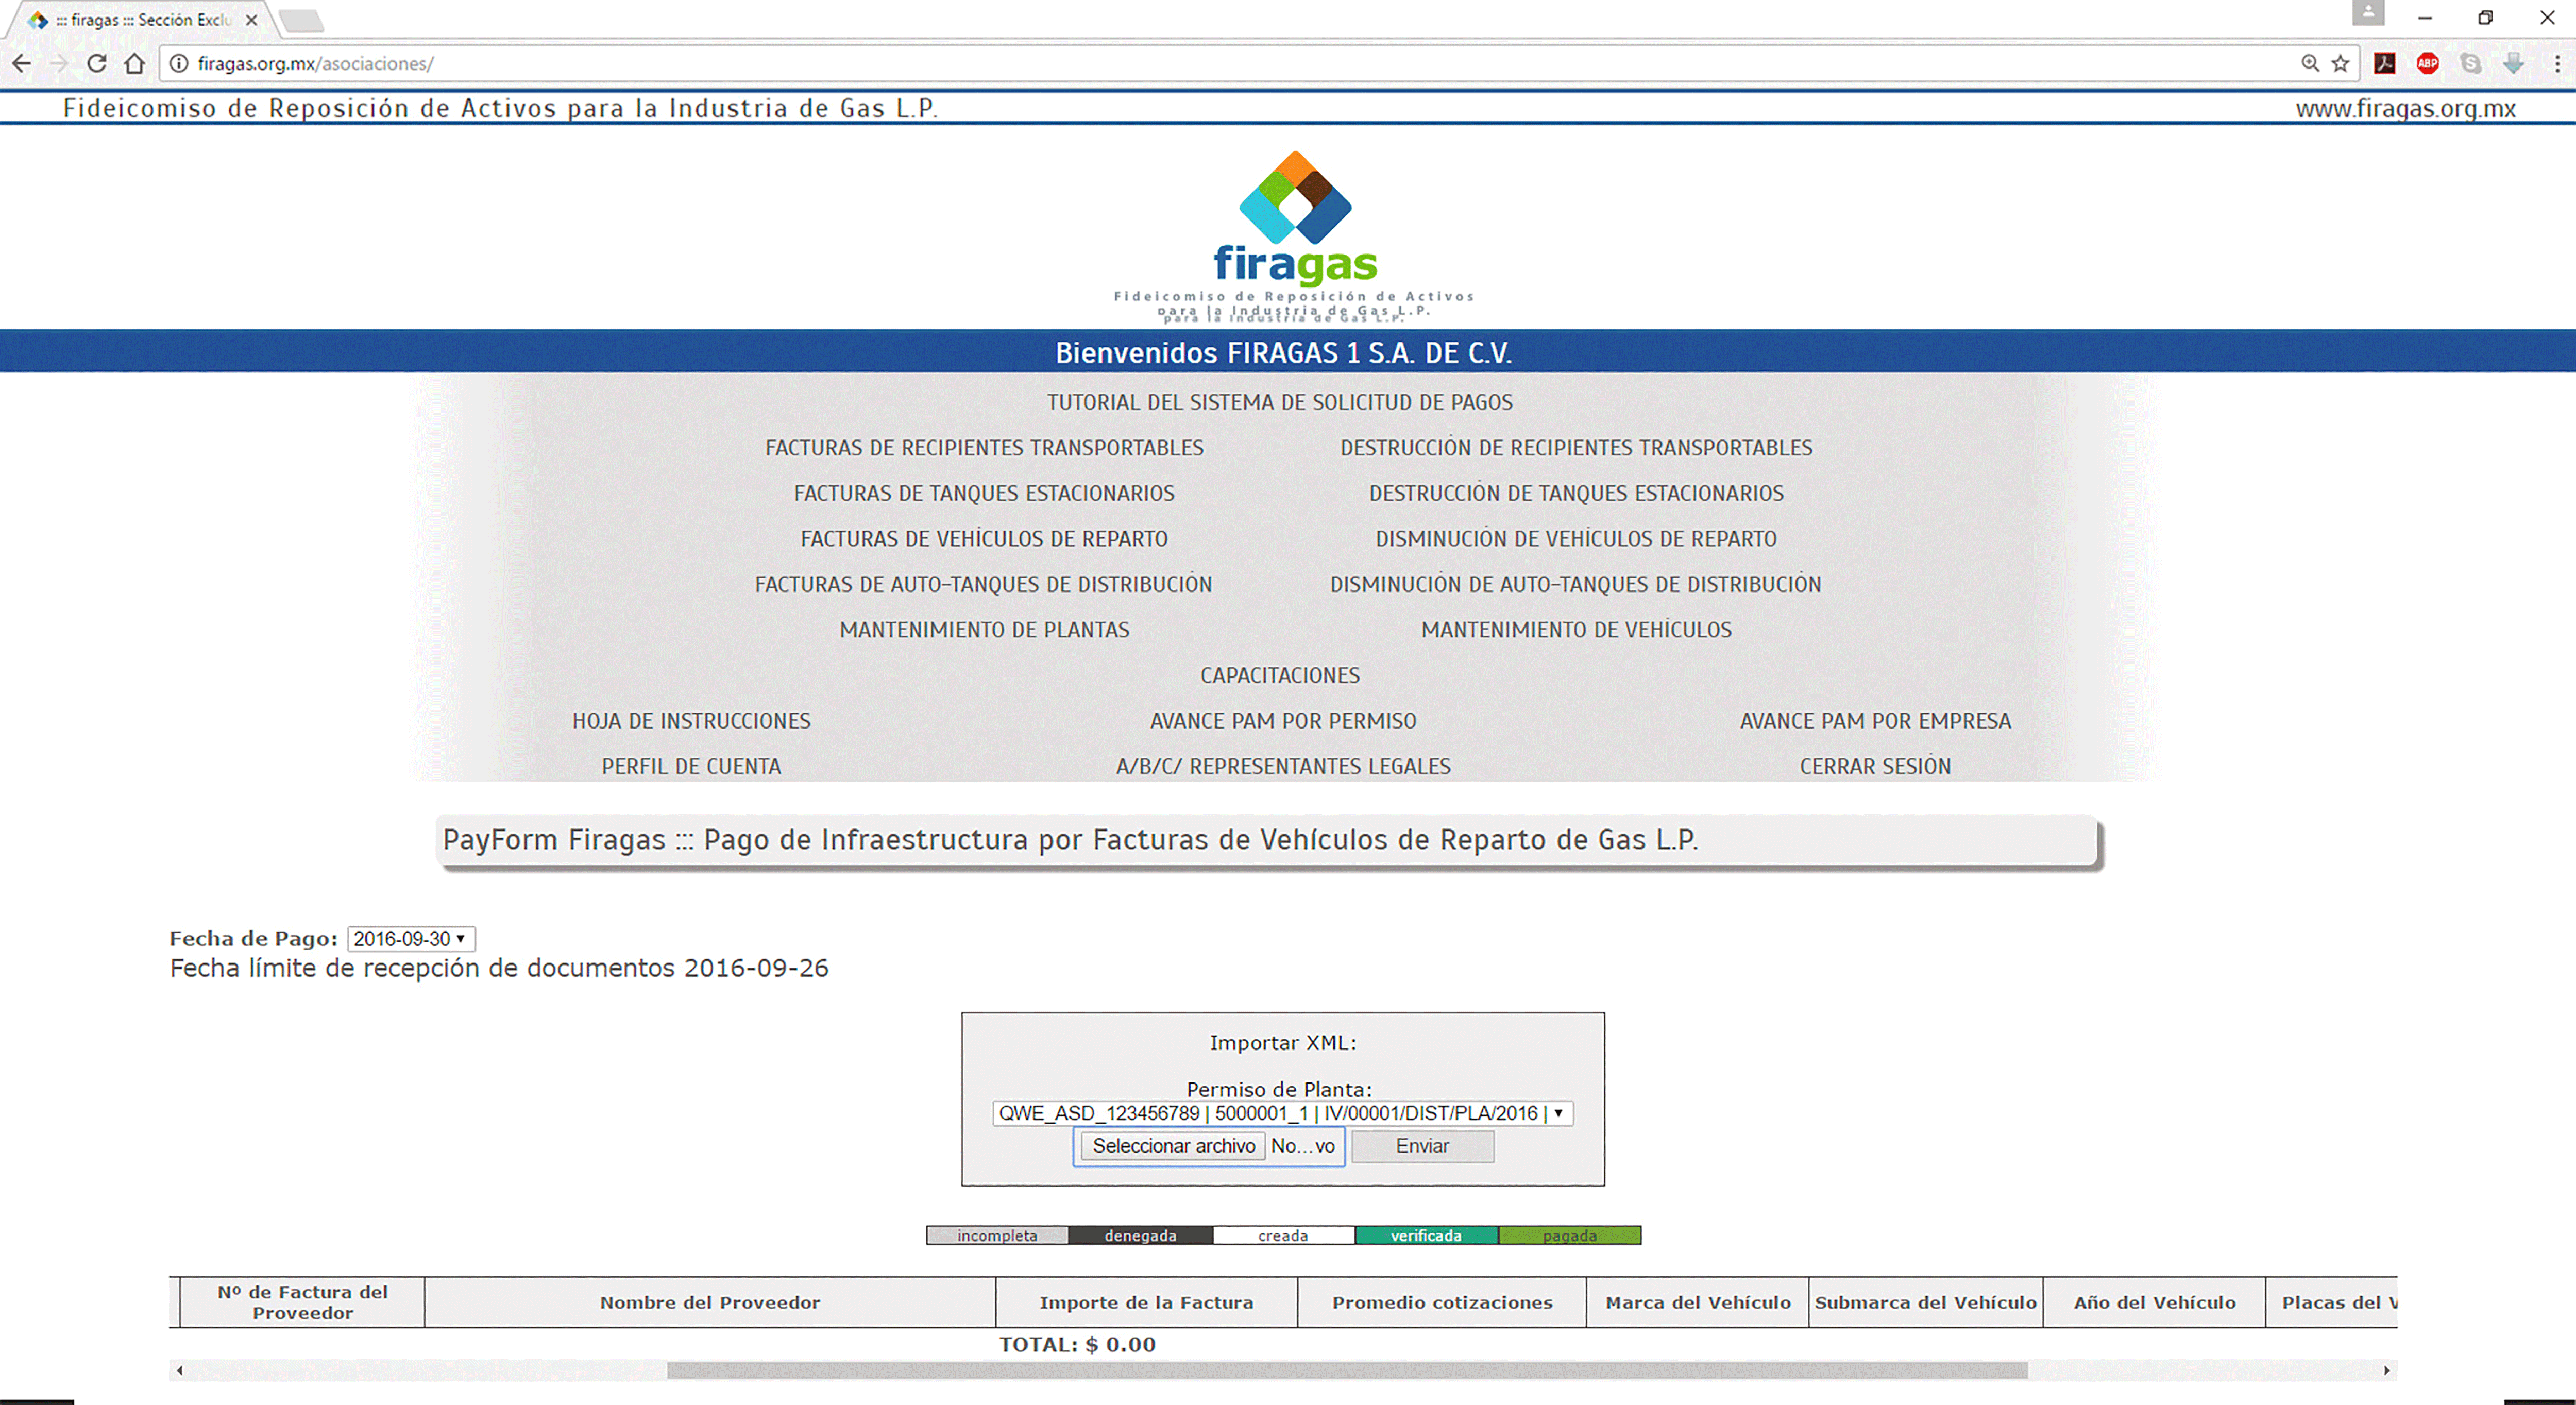
Task: View Avance PAM por Empresa
Action: coord(1875,721)
